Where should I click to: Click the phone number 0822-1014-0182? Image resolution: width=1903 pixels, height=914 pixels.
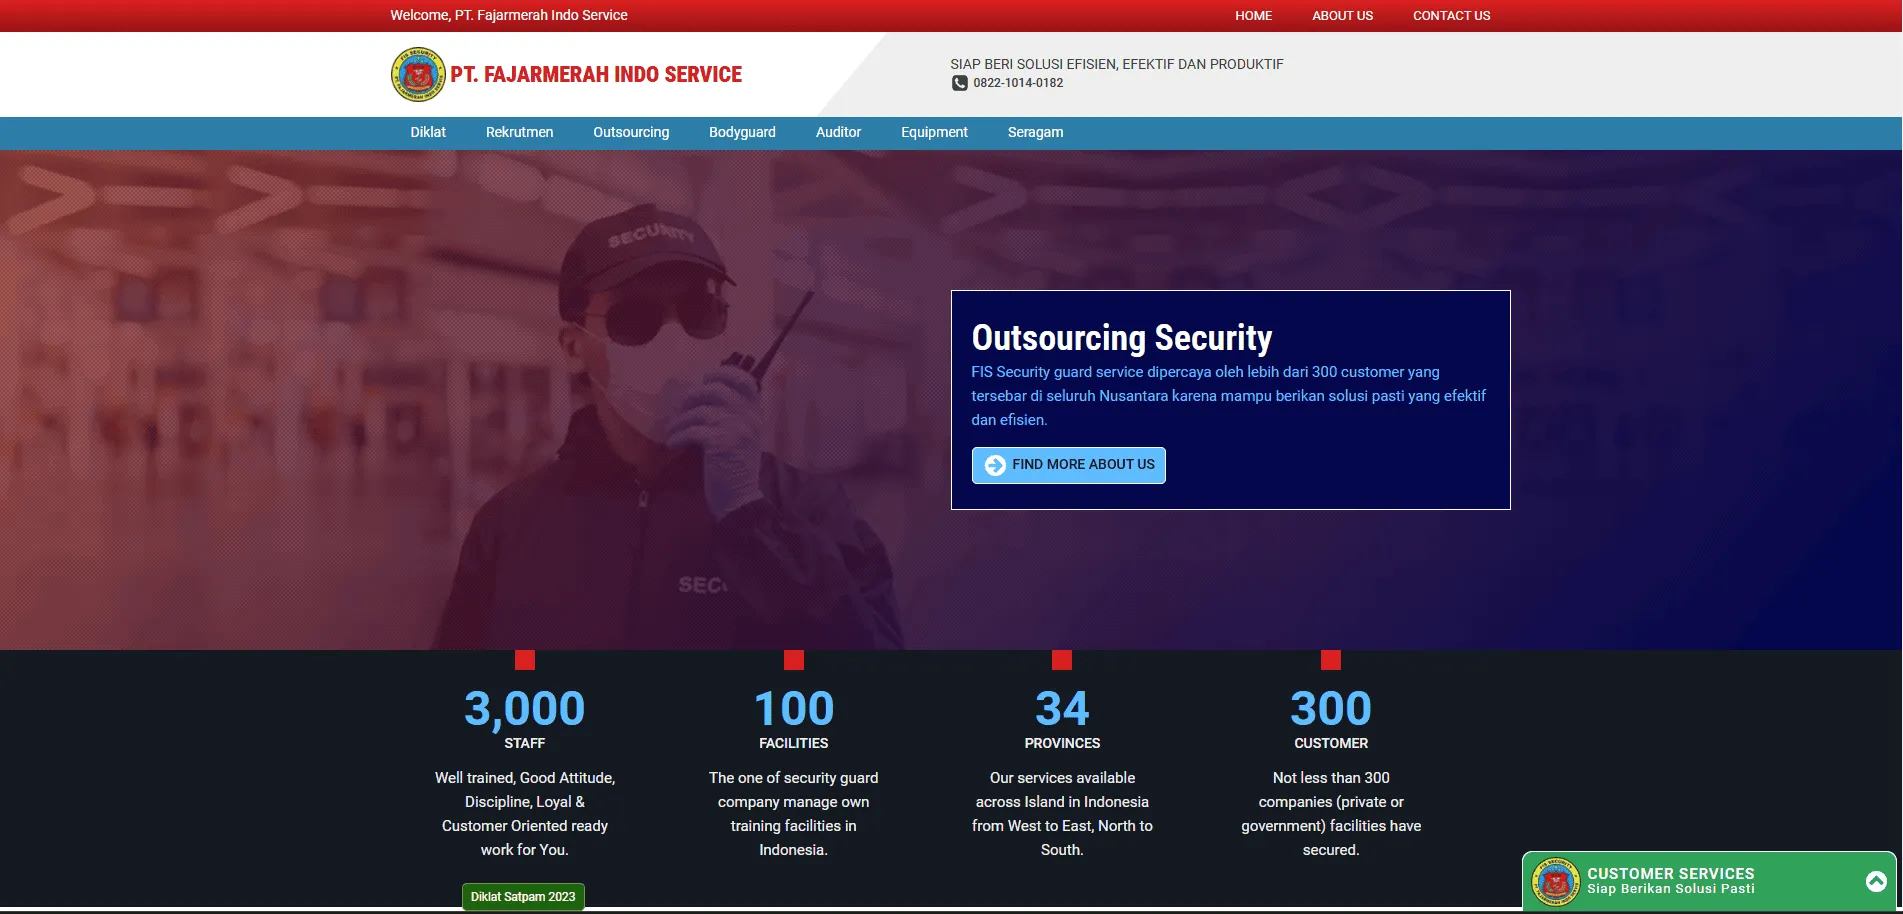coord(1018,83)
